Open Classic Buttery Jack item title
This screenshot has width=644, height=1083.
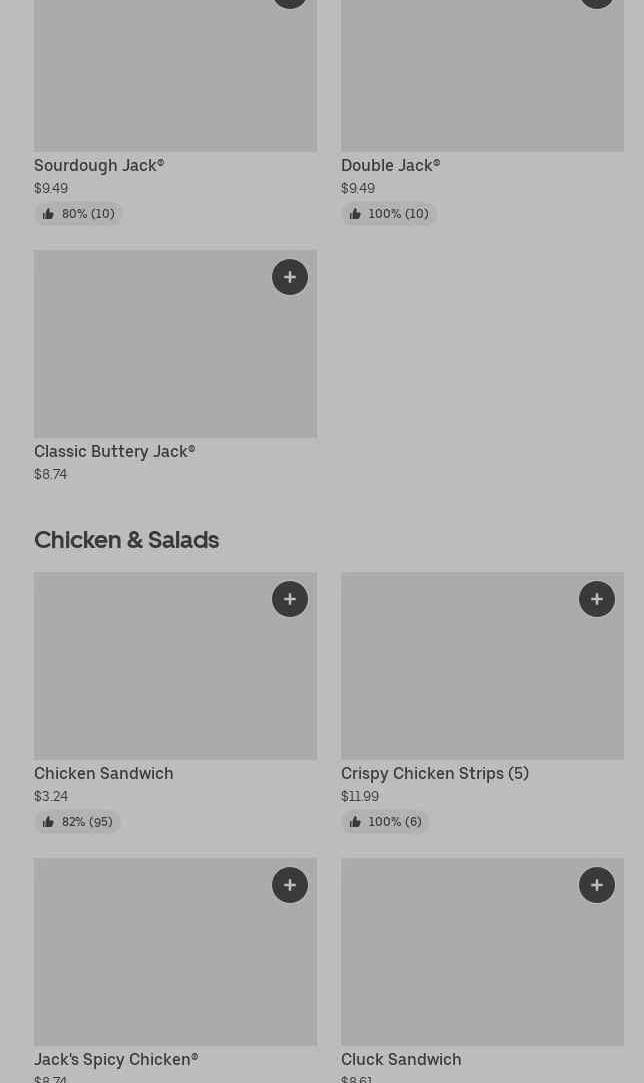click(114, 451)
